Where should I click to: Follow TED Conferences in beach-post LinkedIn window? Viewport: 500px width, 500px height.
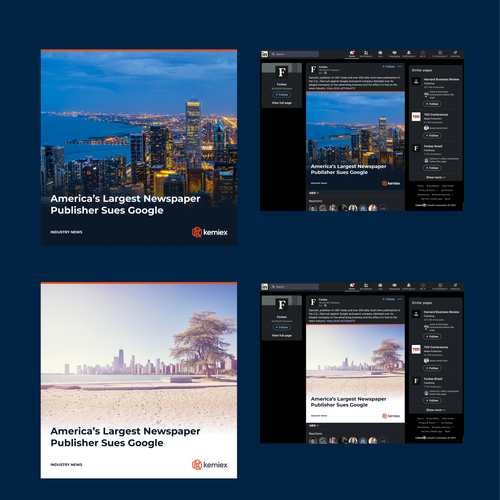click(x=432, y=368)
